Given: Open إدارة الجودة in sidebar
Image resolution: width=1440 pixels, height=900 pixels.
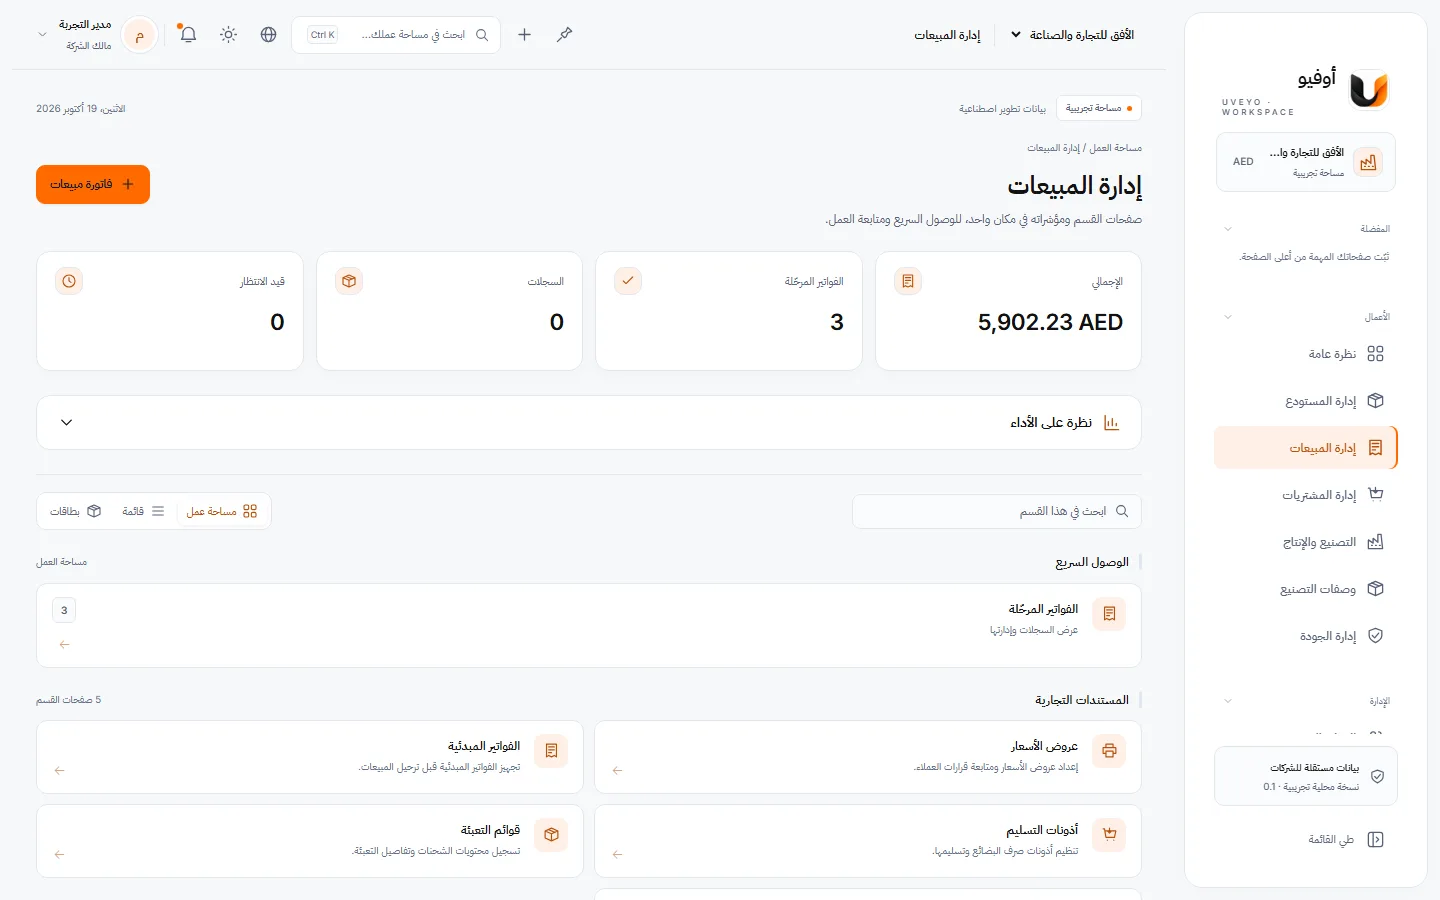Looking at the screenshot, I should pos(1305,636).
